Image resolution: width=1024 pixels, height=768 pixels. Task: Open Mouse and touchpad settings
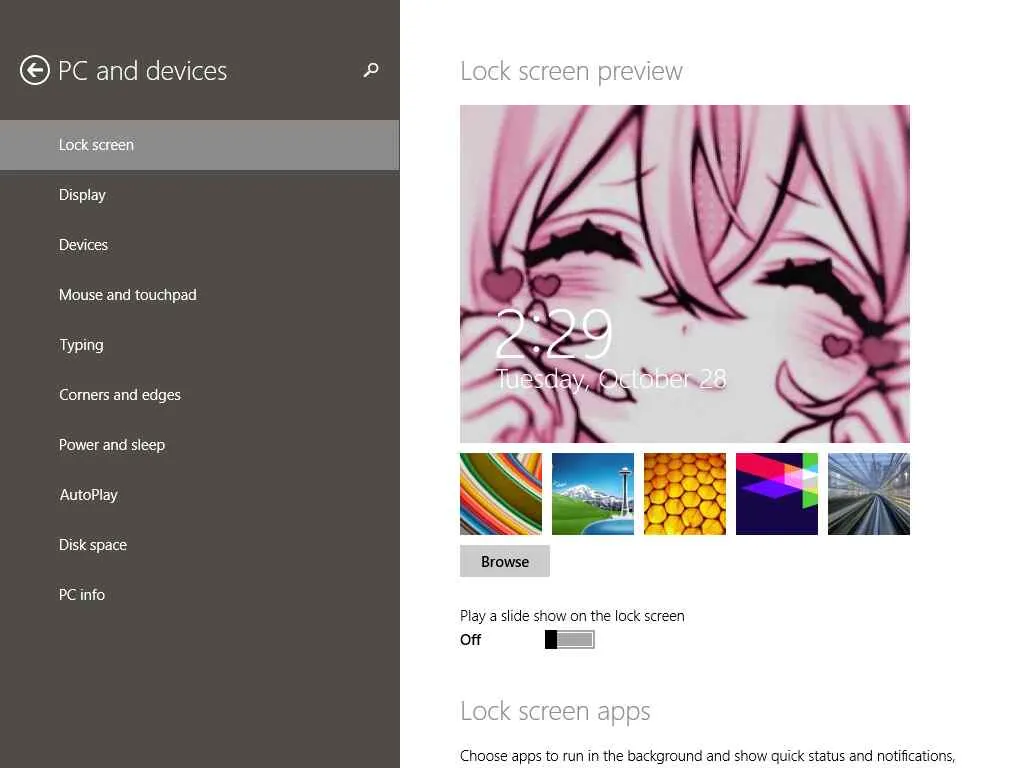pos(127,295)
